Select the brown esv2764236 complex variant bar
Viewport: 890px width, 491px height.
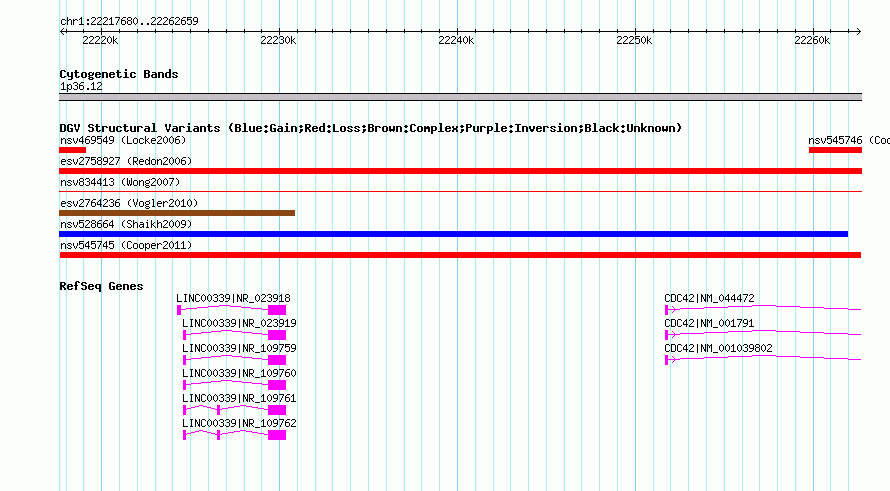click(177, 213)
